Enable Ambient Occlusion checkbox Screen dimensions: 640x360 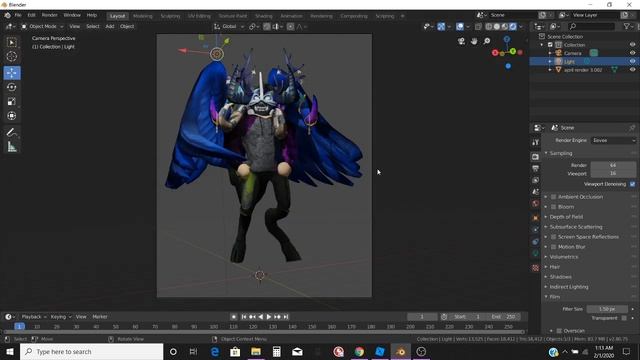[554, 197]
